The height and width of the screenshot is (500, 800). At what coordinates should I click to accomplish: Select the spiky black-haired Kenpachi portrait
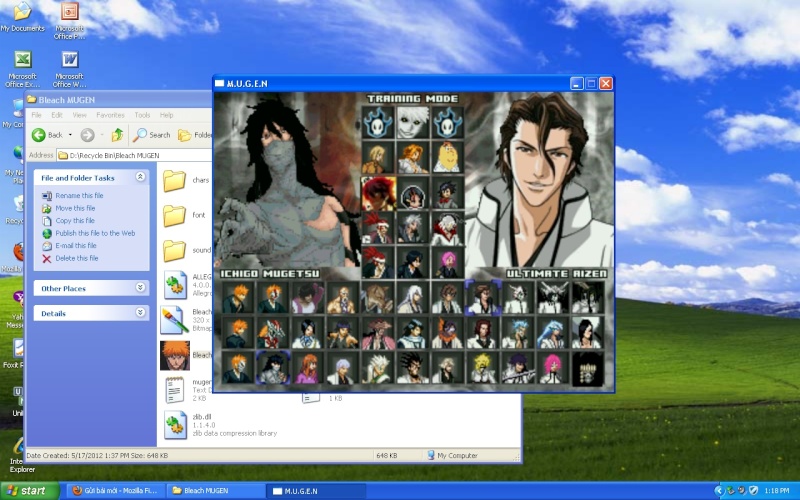tap(413, 368)
